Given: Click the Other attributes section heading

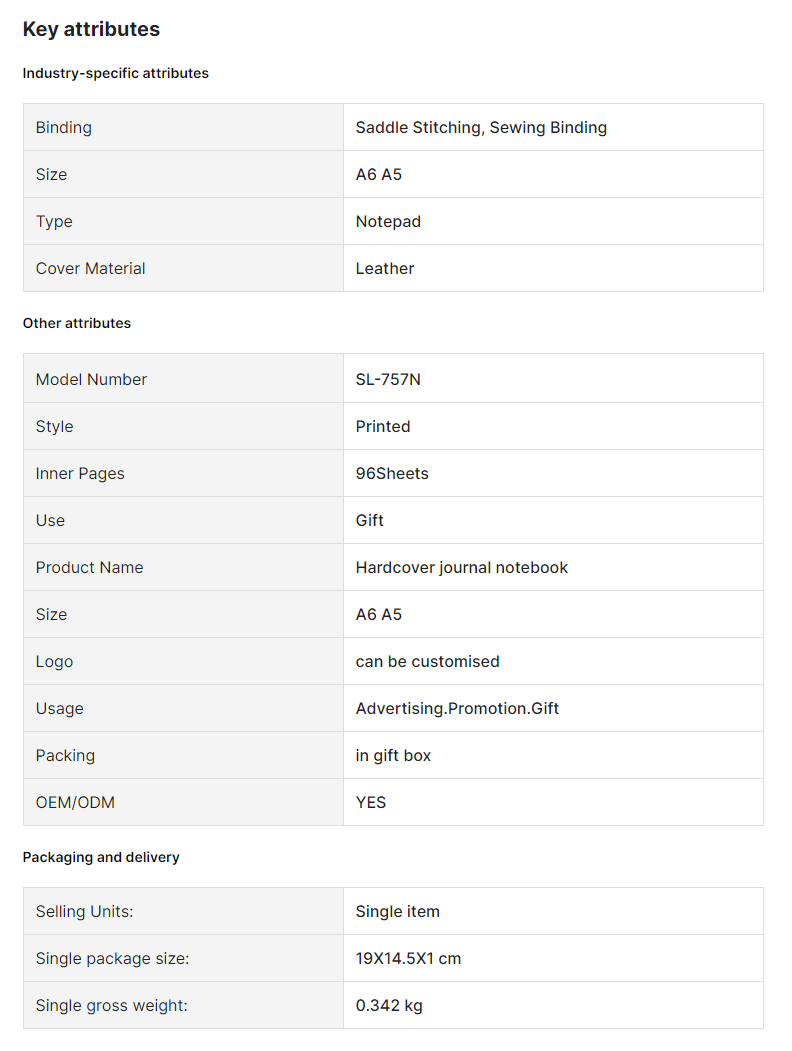Looking at the screenshot, I should 77,323.
